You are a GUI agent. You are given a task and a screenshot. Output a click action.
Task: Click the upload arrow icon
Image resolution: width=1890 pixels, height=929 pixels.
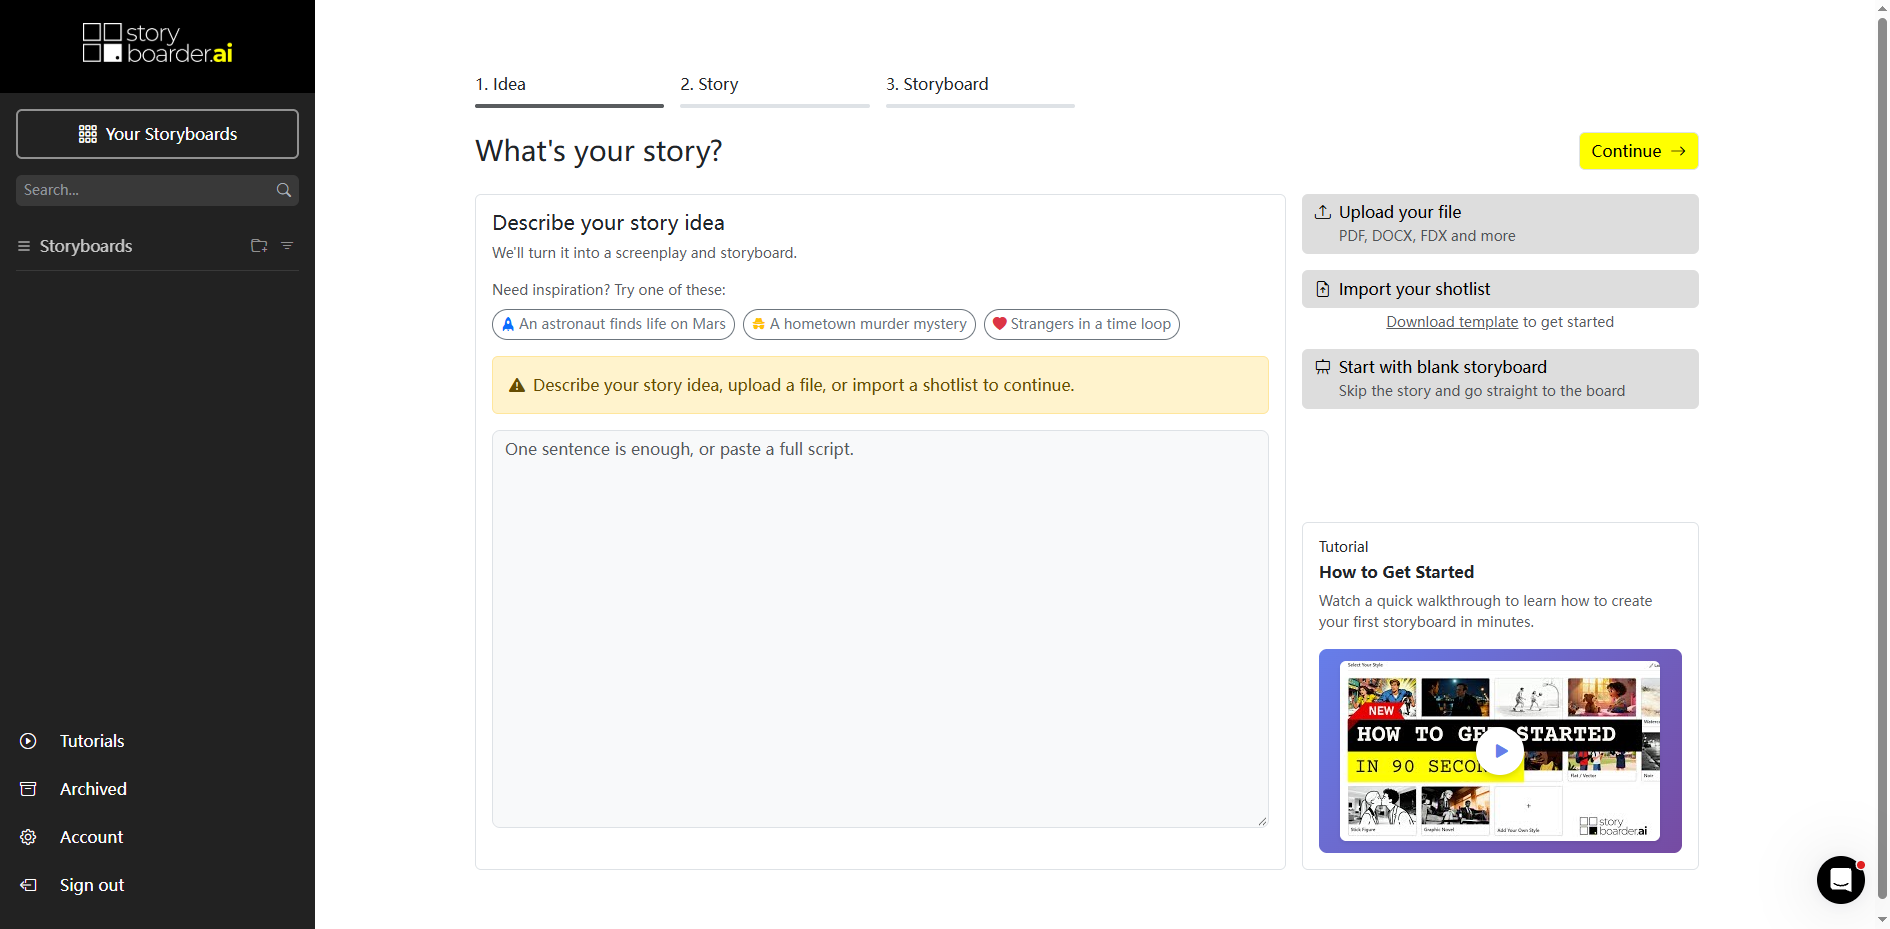coord(1323,212)
